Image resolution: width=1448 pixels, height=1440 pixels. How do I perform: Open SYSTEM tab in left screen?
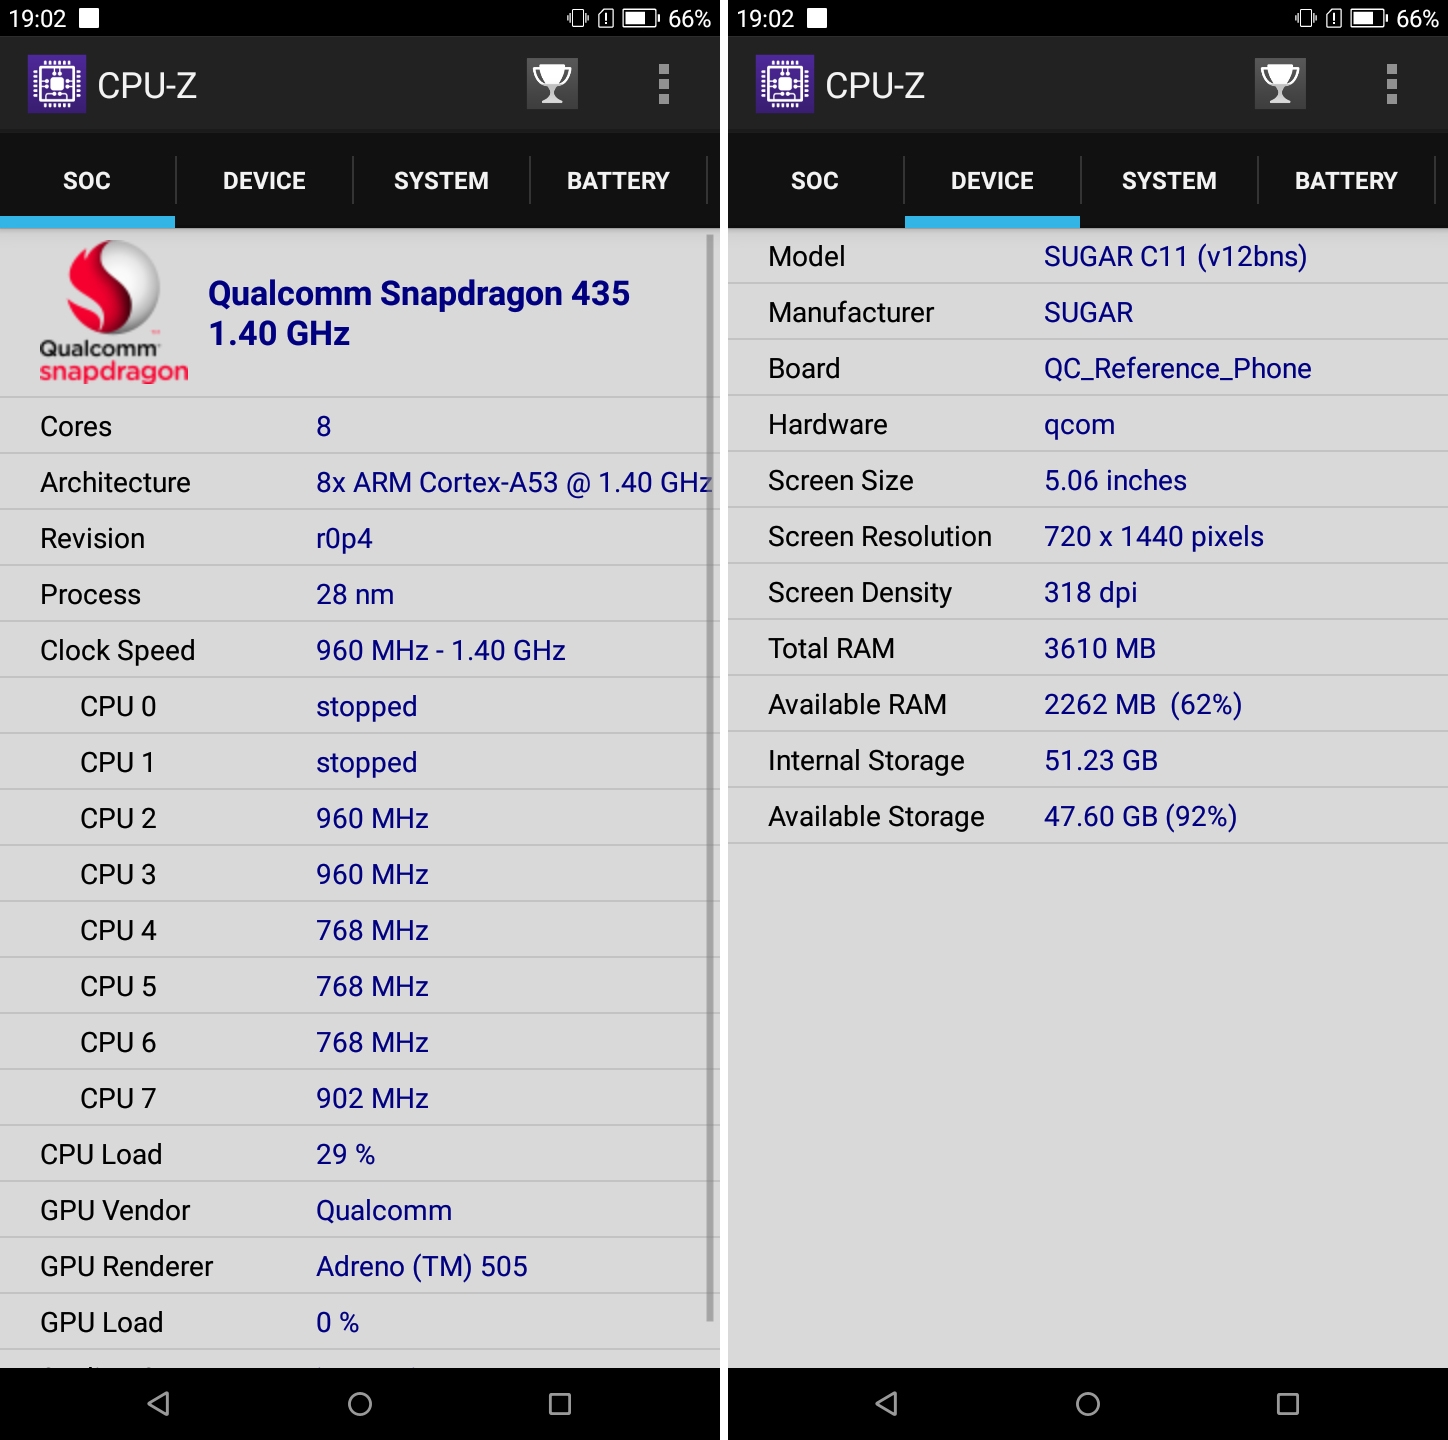tap(441, 181)
